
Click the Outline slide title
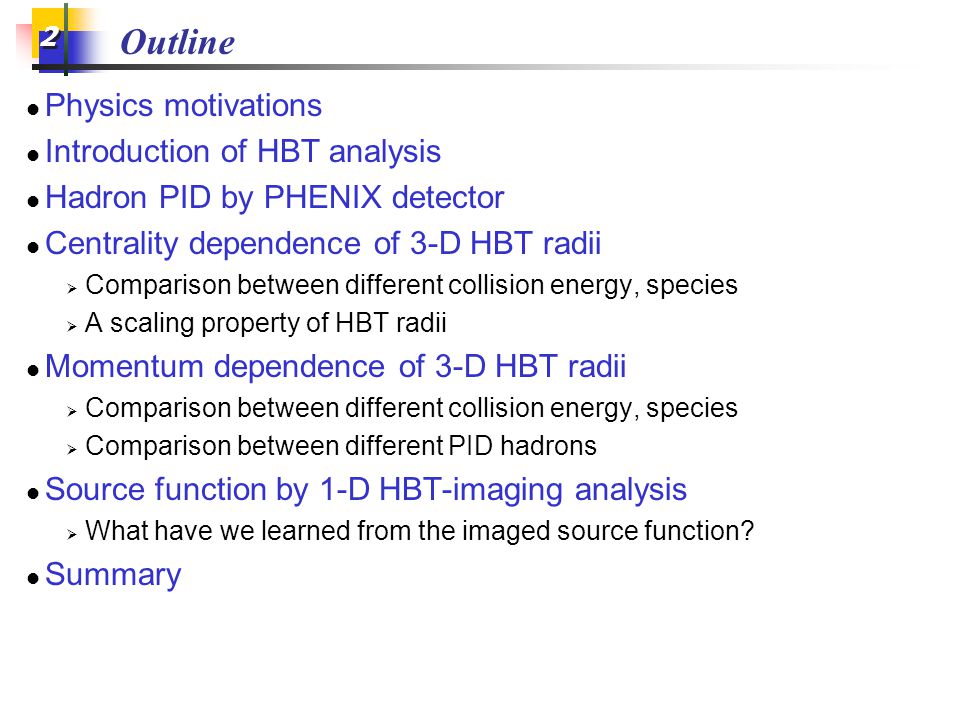coord(178,42)
